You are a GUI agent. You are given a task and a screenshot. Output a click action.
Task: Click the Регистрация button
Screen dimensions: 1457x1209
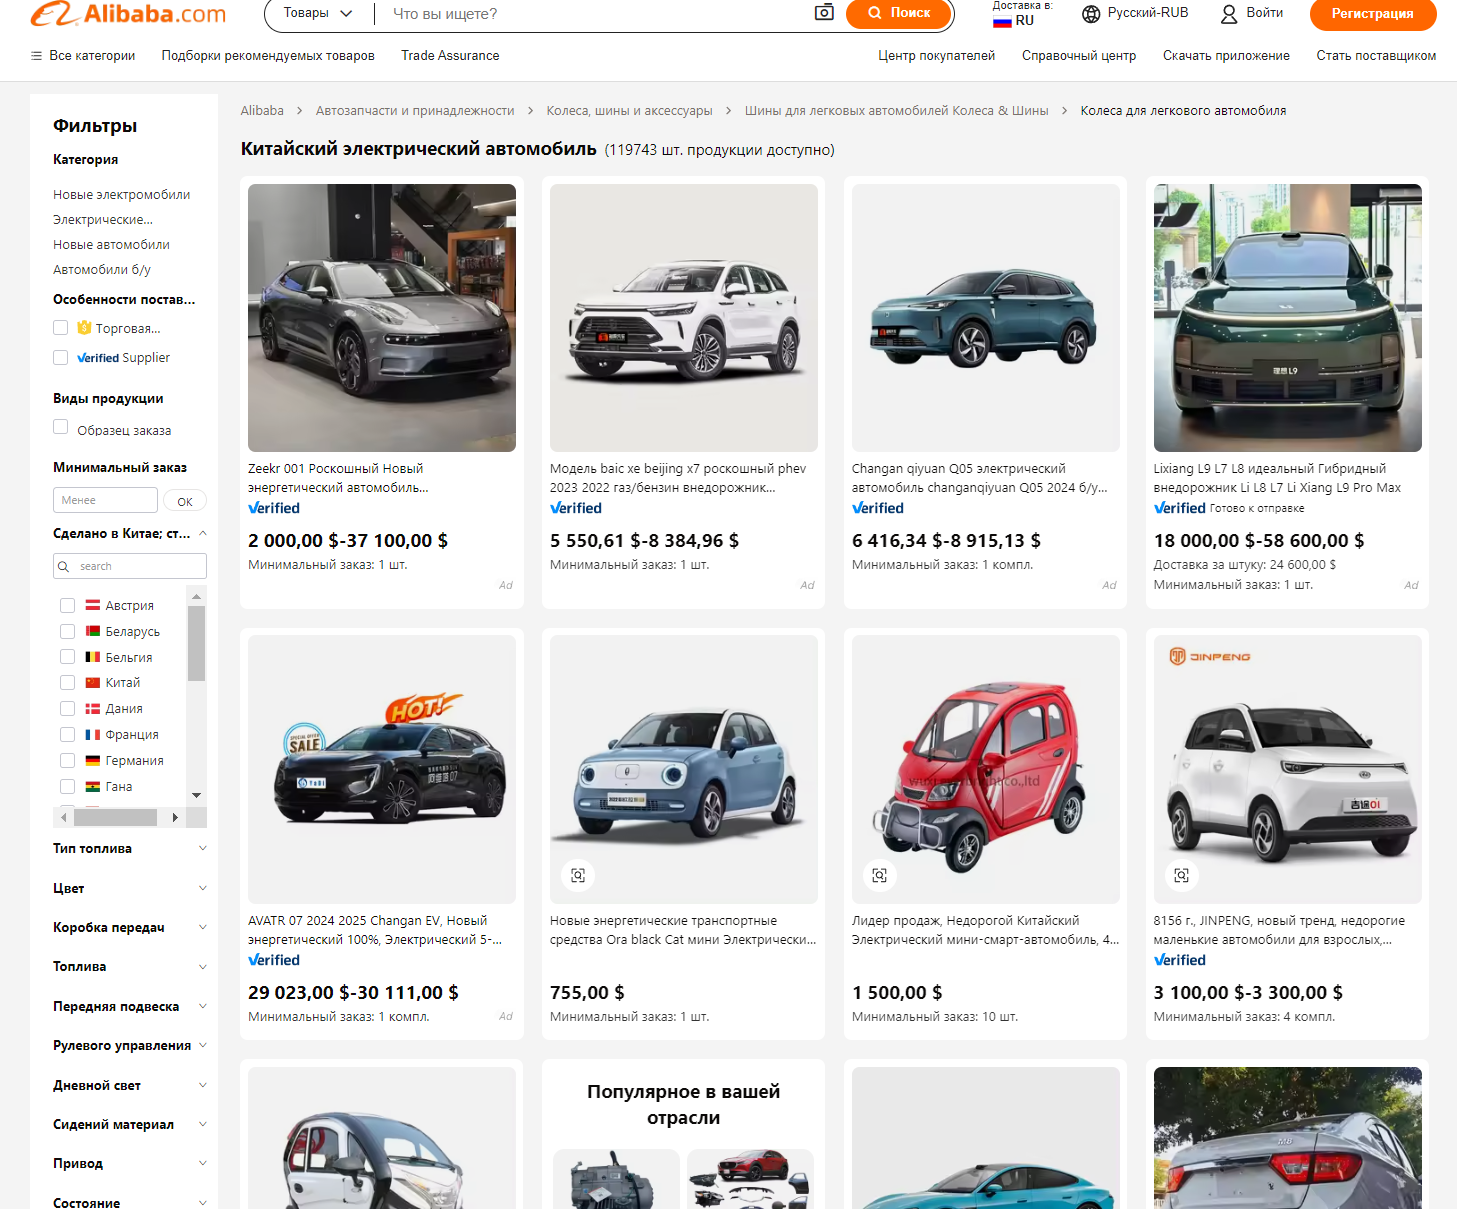(x=1372, y=14)
